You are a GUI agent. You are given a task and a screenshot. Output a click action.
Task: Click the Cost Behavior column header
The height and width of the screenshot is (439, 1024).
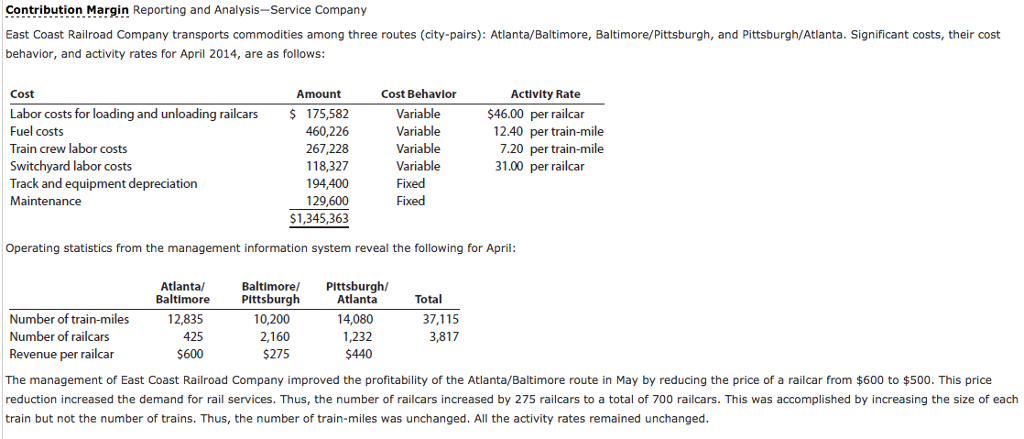click(x=418, y=94)
